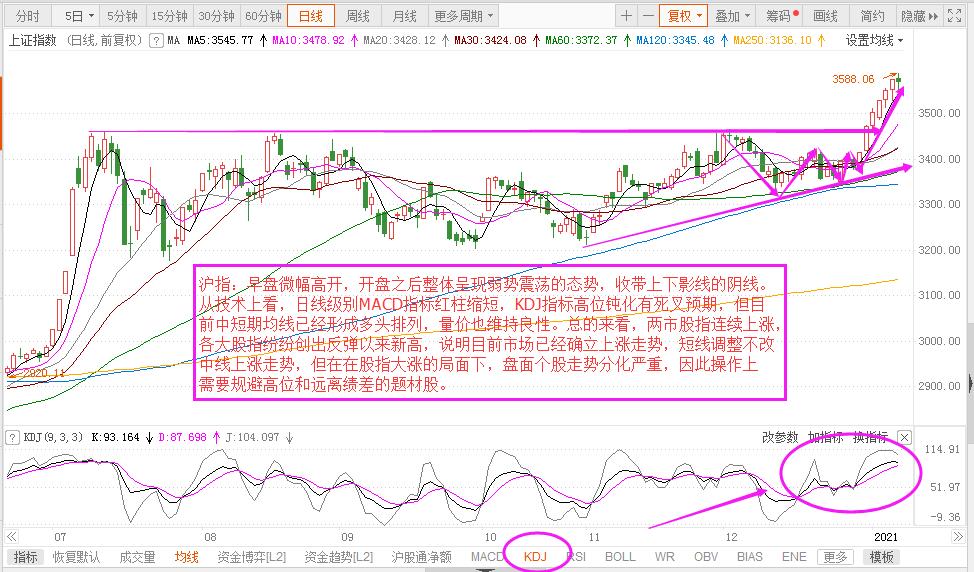Viewport: 974px width, 572px height.
Task: Open the 设置均线 settings dropdown
Action: [874, 40]
